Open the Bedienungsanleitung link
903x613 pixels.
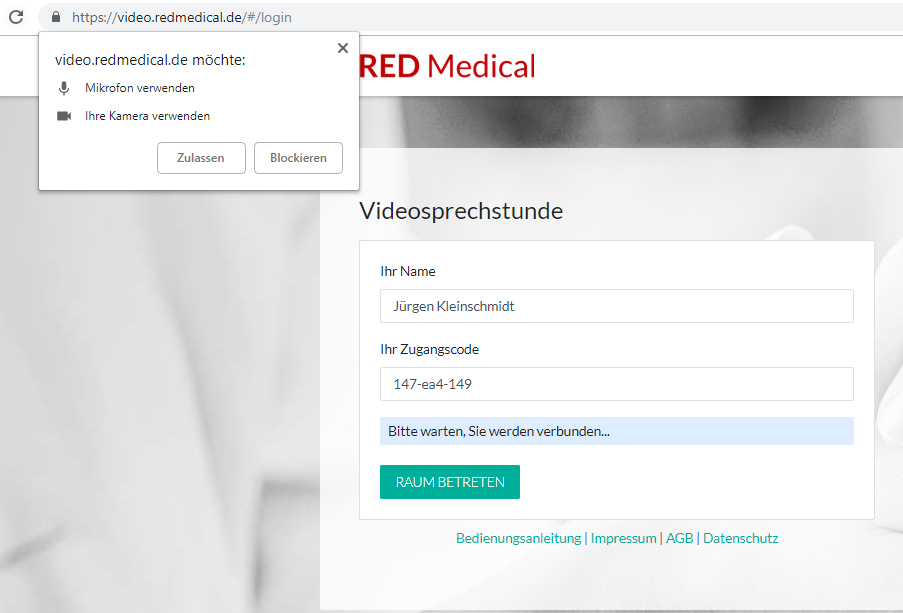pos(518,538)
